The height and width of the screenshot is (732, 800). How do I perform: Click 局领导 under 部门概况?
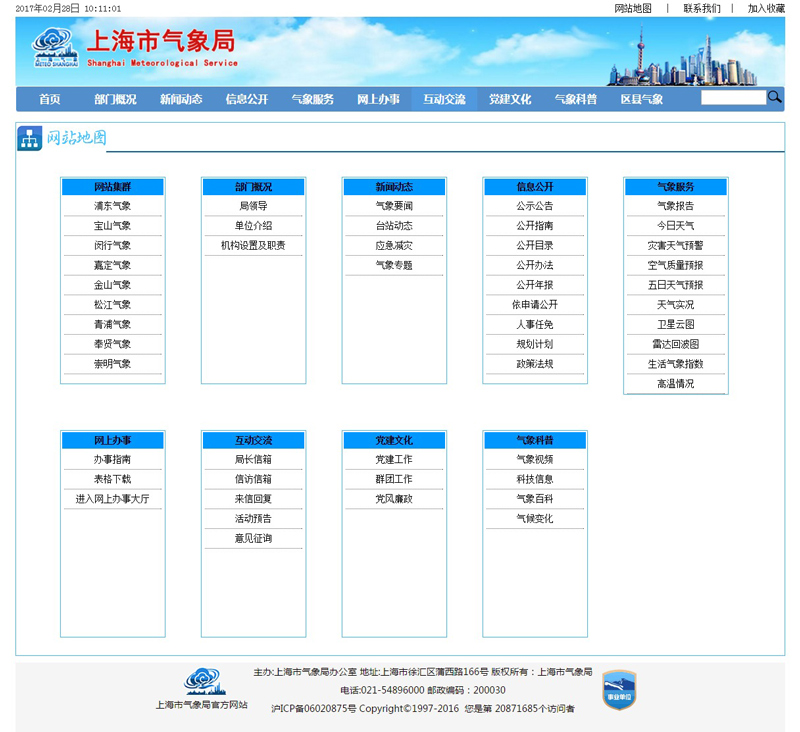[254, 206]
